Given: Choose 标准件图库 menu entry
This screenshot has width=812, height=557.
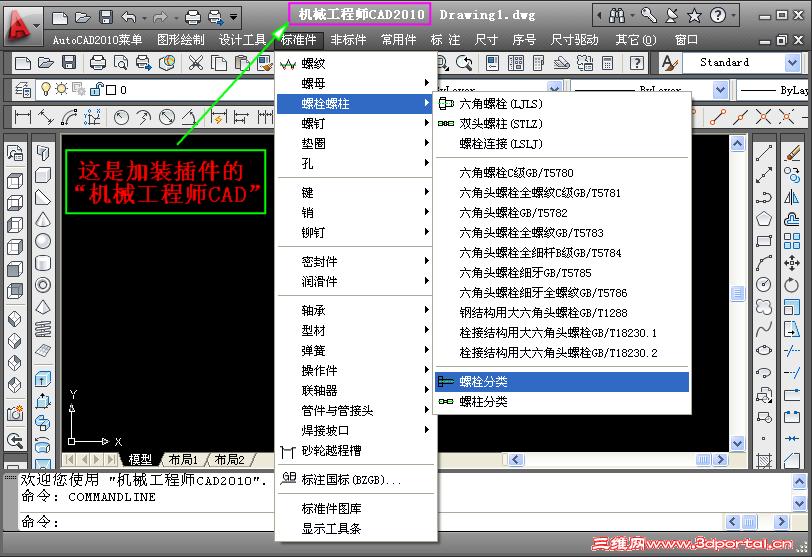Looking at the screenshot, I should point(355,509).
